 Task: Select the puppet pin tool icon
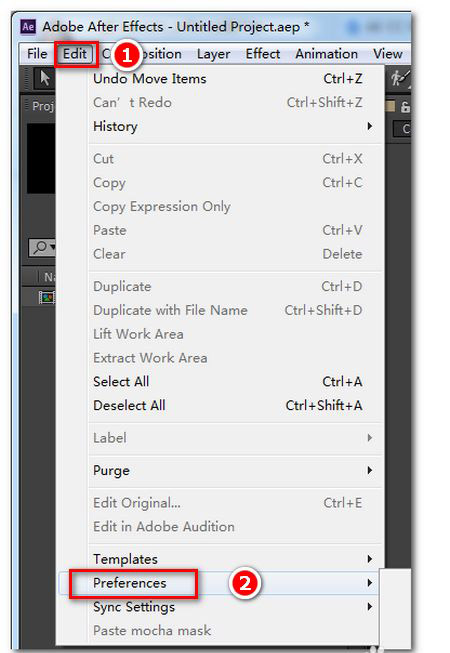click(x=400, y=78)
